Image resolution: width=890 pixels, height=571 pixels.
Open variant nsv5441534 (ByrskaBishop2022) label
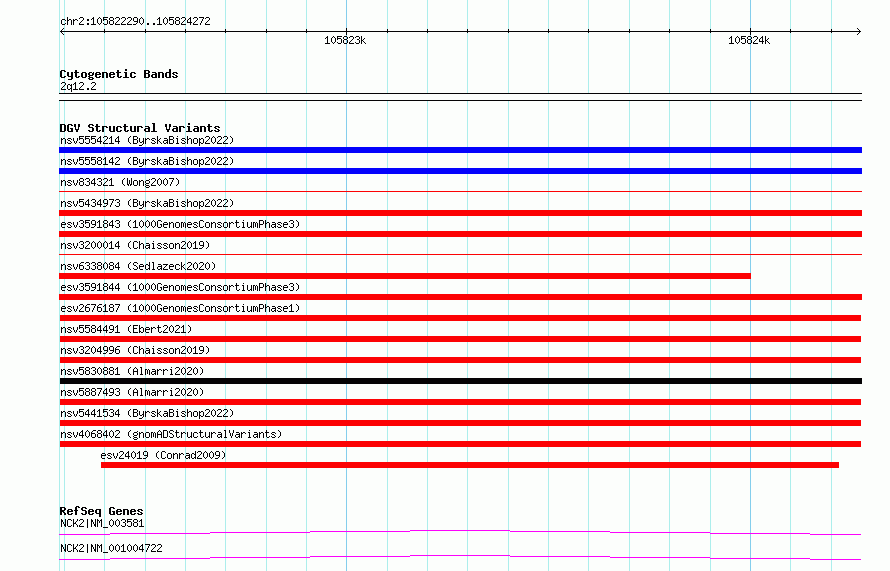[147, 413]
